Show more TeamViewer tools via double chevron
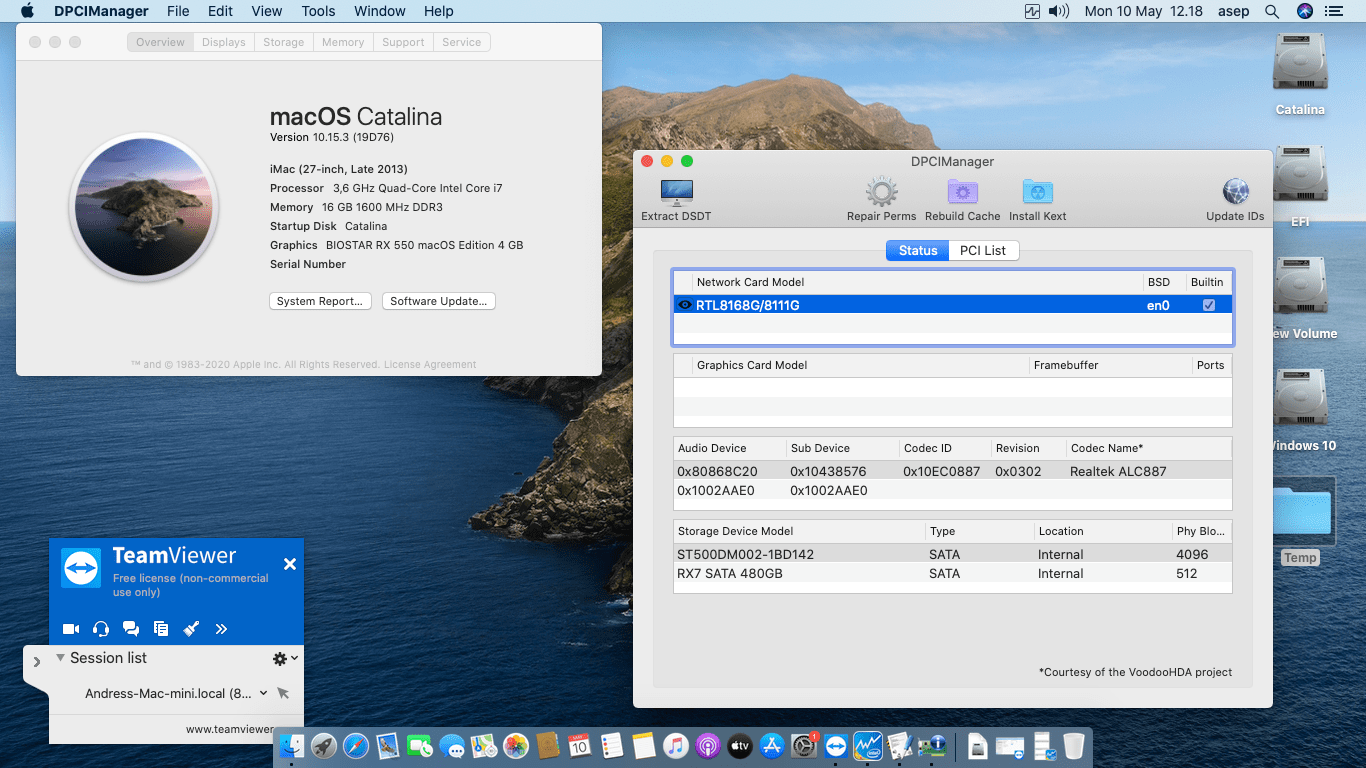 pos(222,629)
